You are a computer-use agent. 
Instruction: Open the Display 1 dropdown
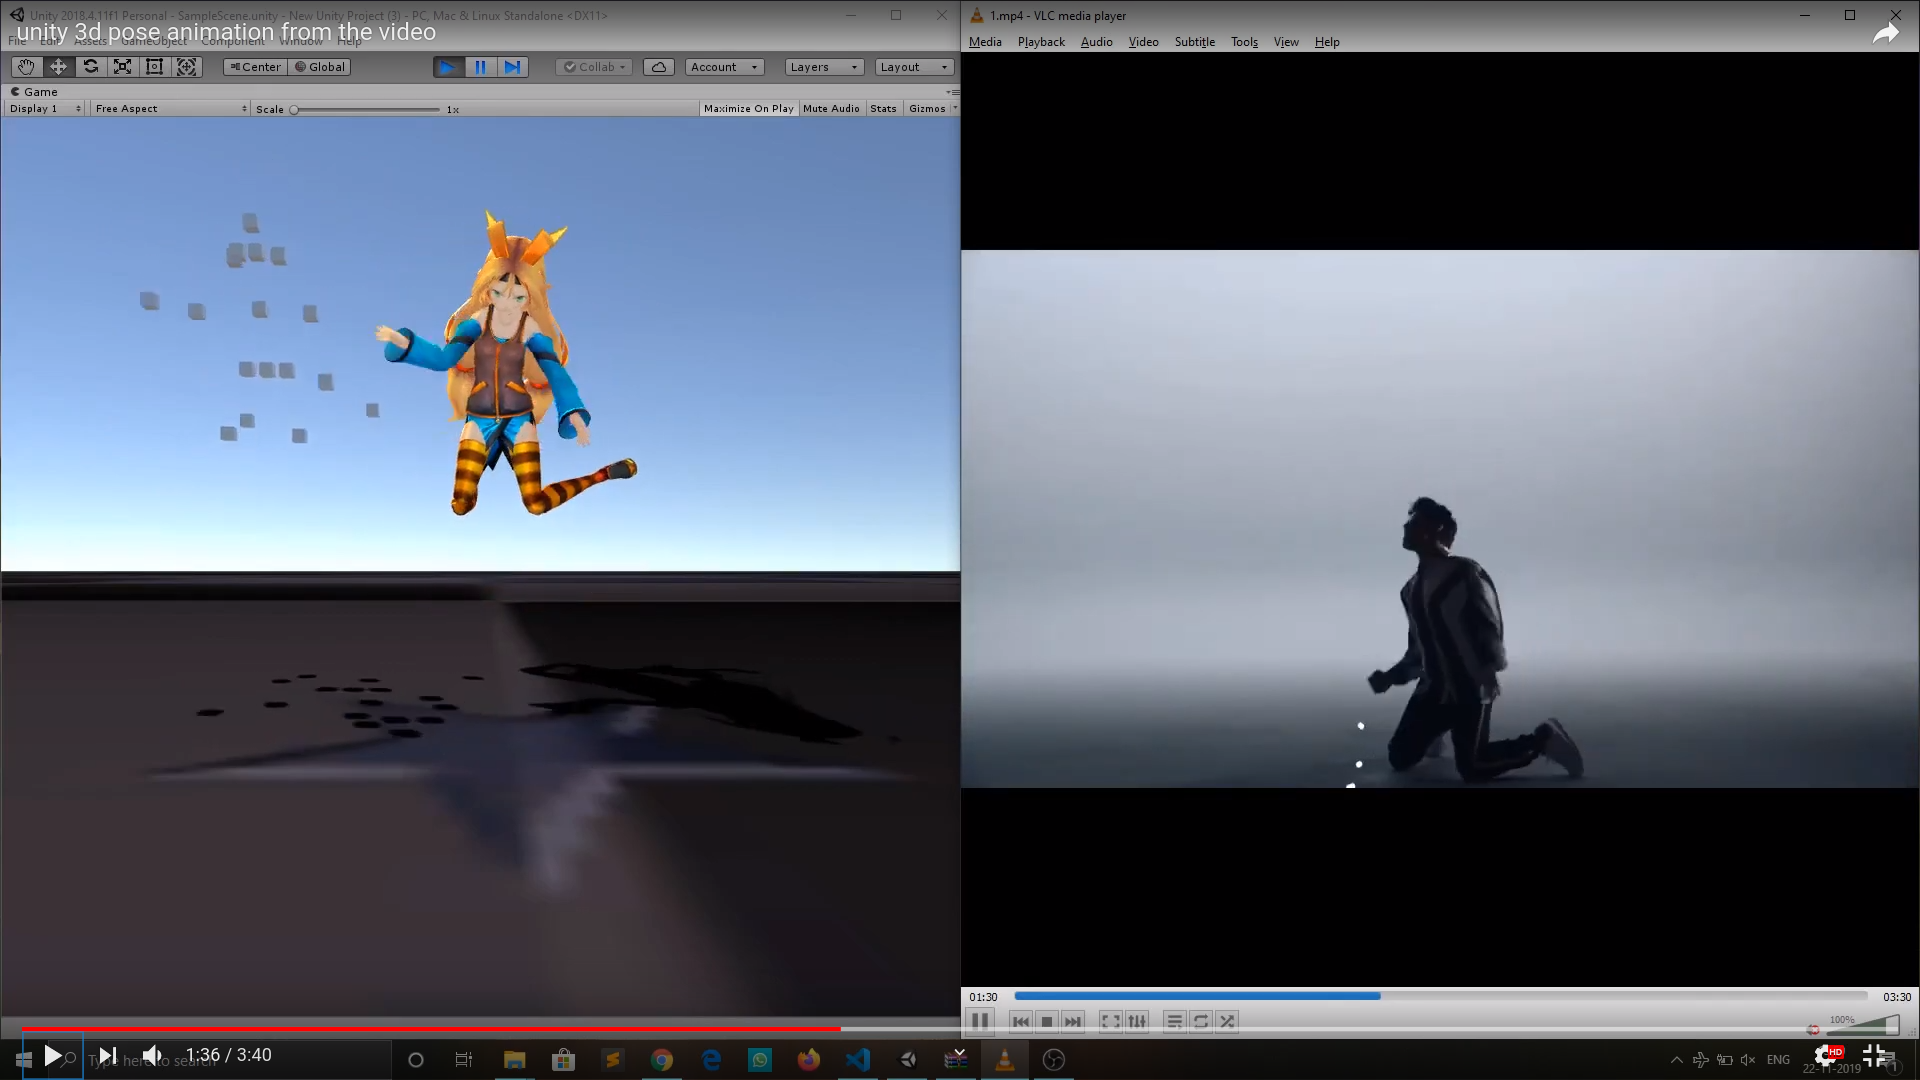pyautogui.click(x=44, y=108)
